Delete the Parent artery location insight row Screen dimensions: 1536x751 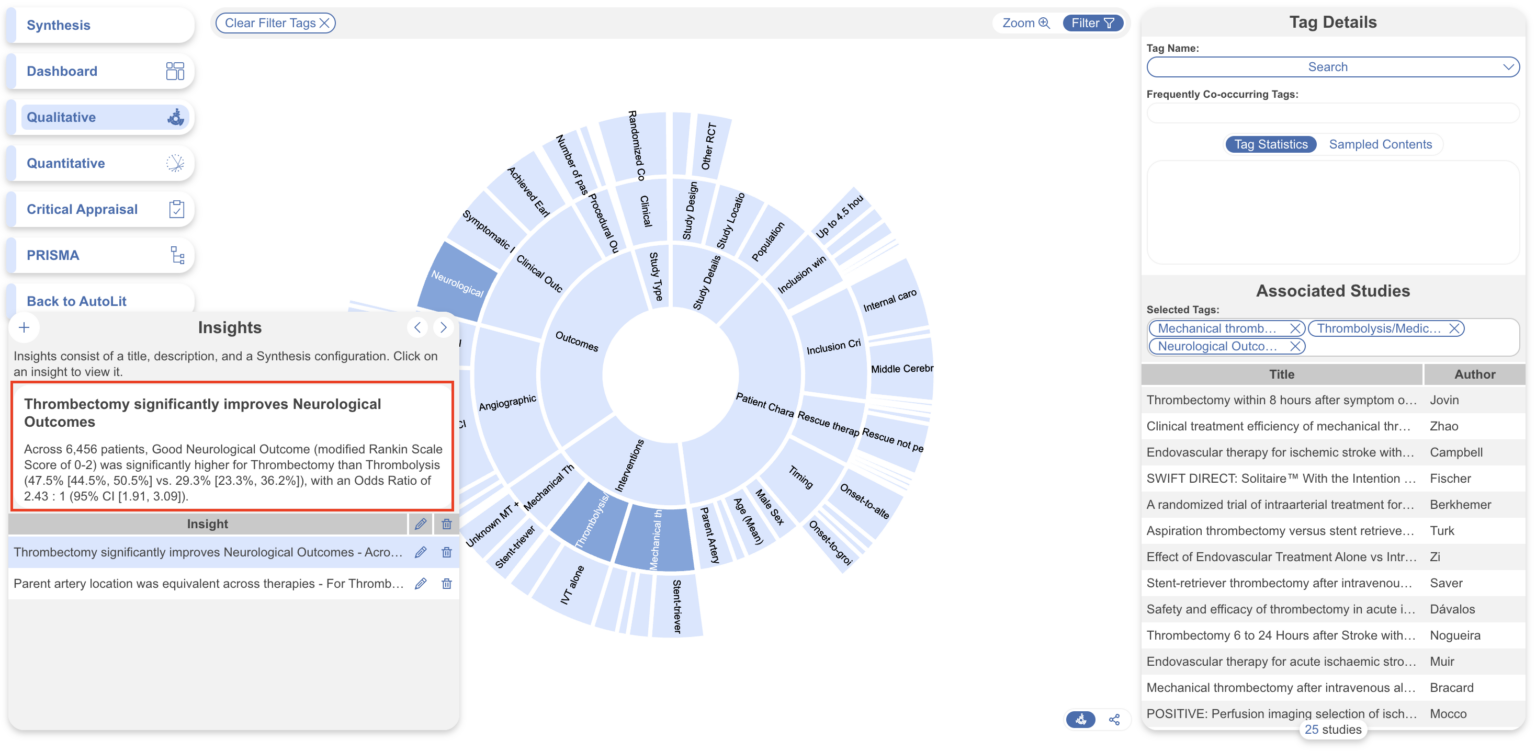tap(447, 583)
